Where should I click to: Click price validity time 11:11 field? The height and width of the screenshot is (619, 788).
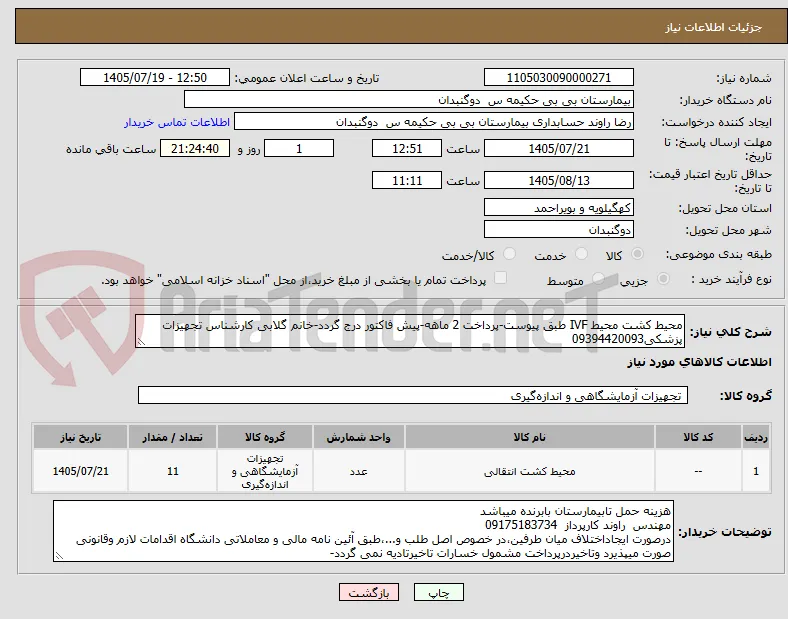pyautogui.click(x=407, y=180)
